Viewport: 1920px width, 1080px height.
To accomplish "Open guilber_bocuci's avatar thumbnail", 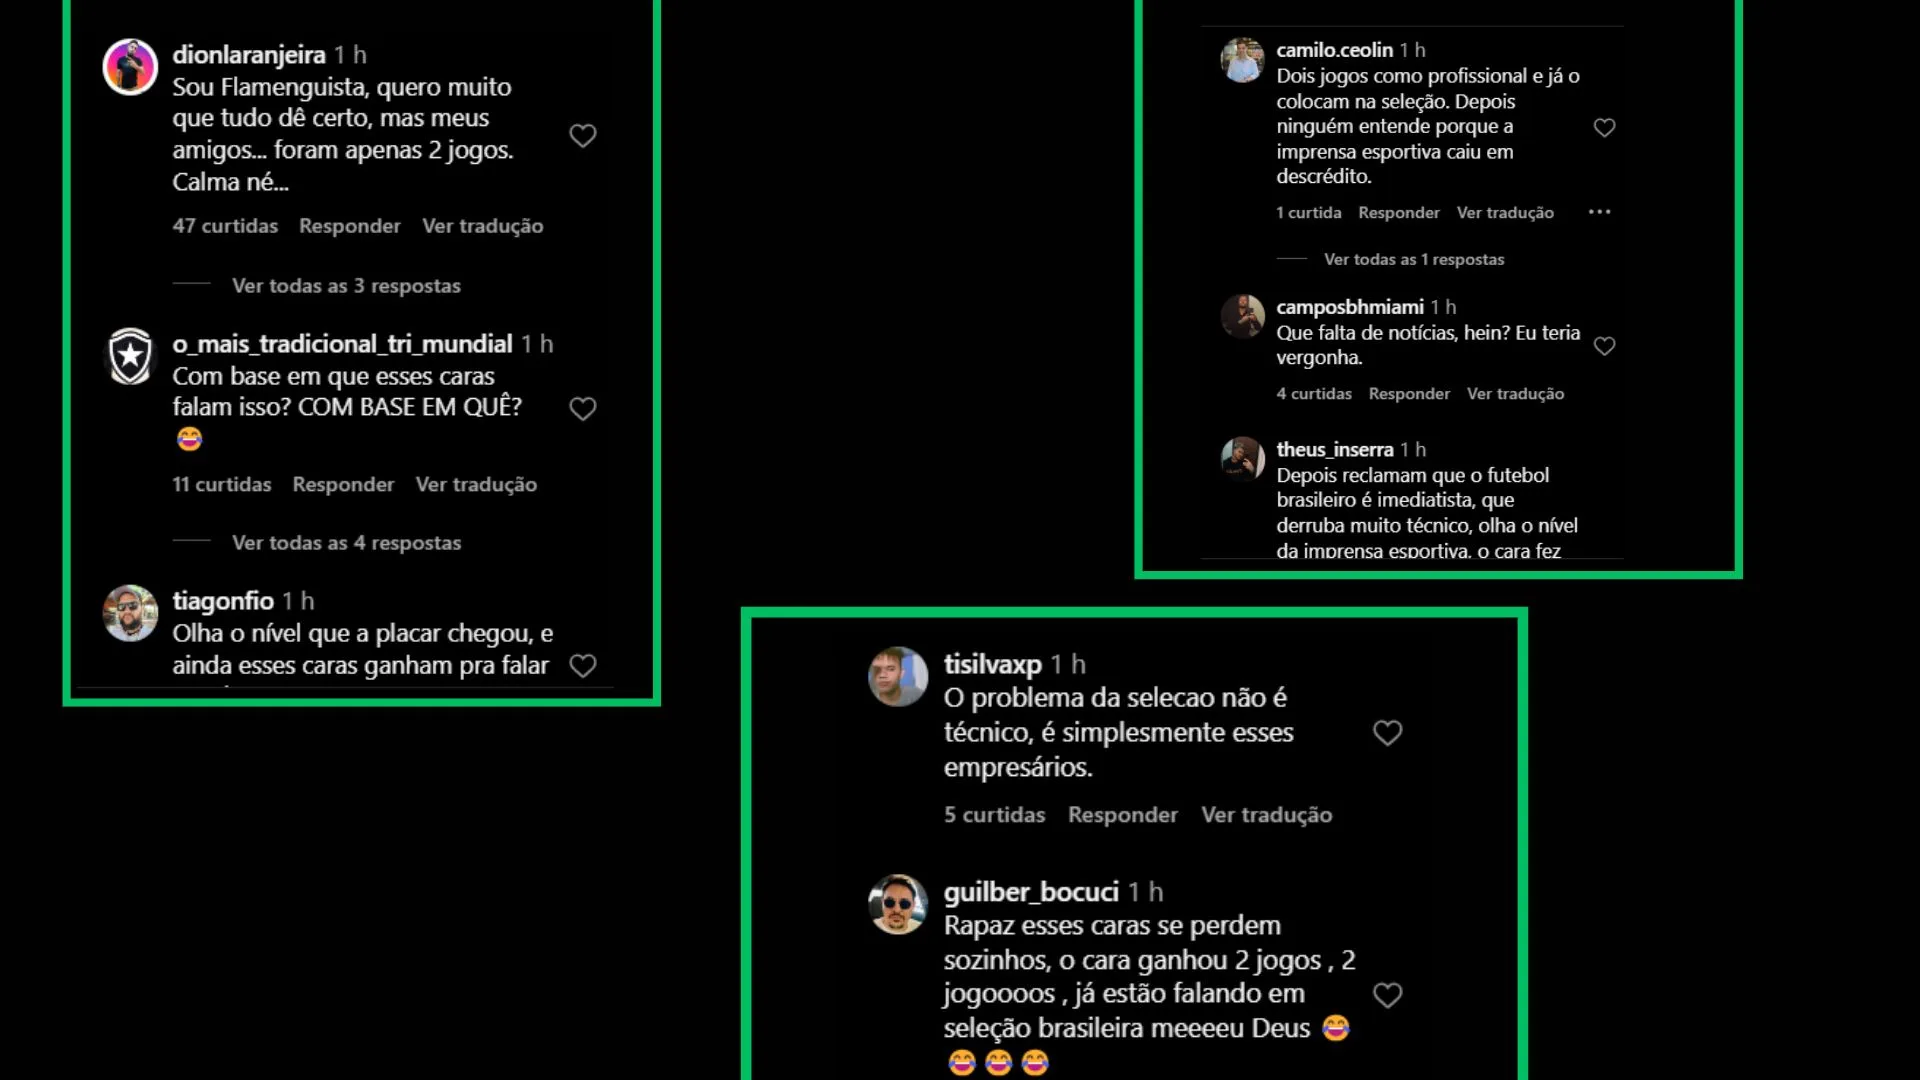I will coord(897,904).
